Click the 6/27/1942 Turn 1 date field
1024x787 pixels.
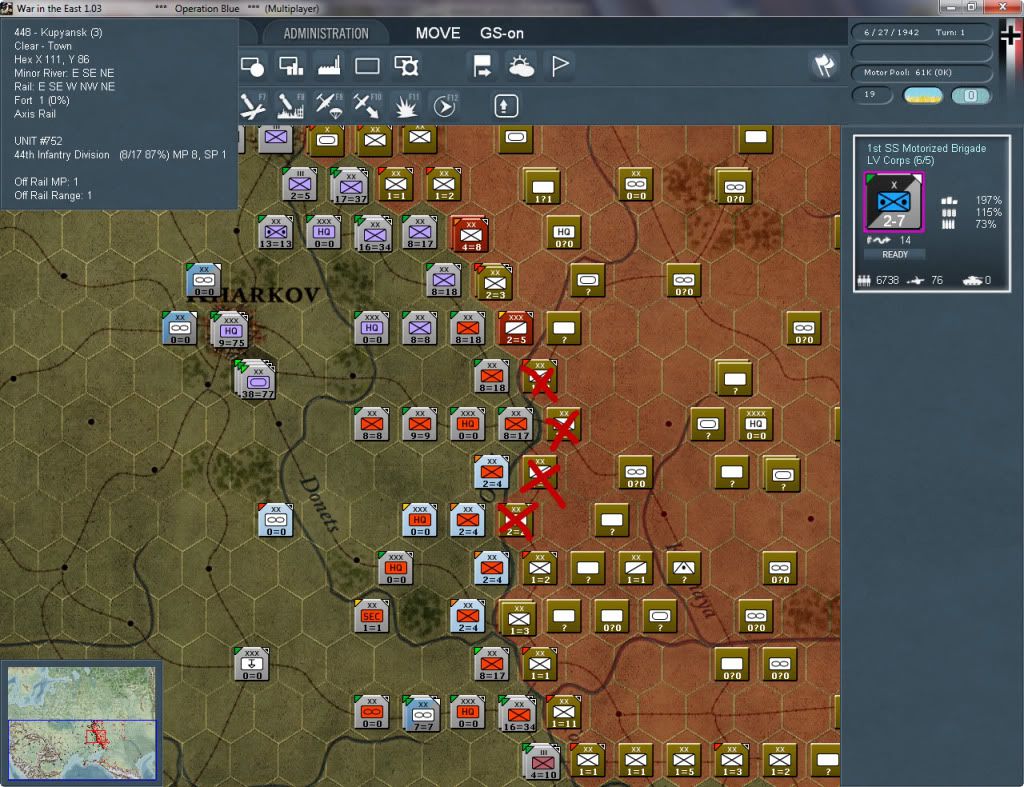pyautogui.click(x=920, y=32)
